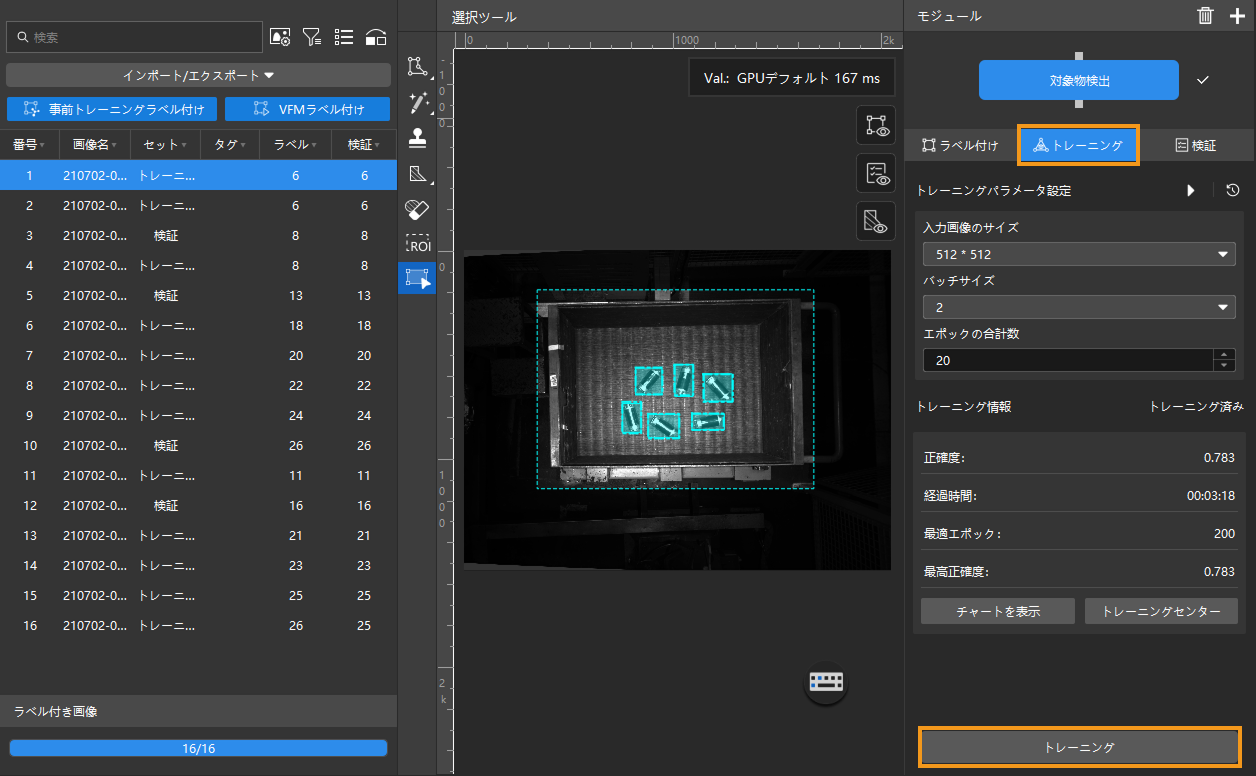Pick the eraser tool
1256x776 pixels.
point(417,209)
